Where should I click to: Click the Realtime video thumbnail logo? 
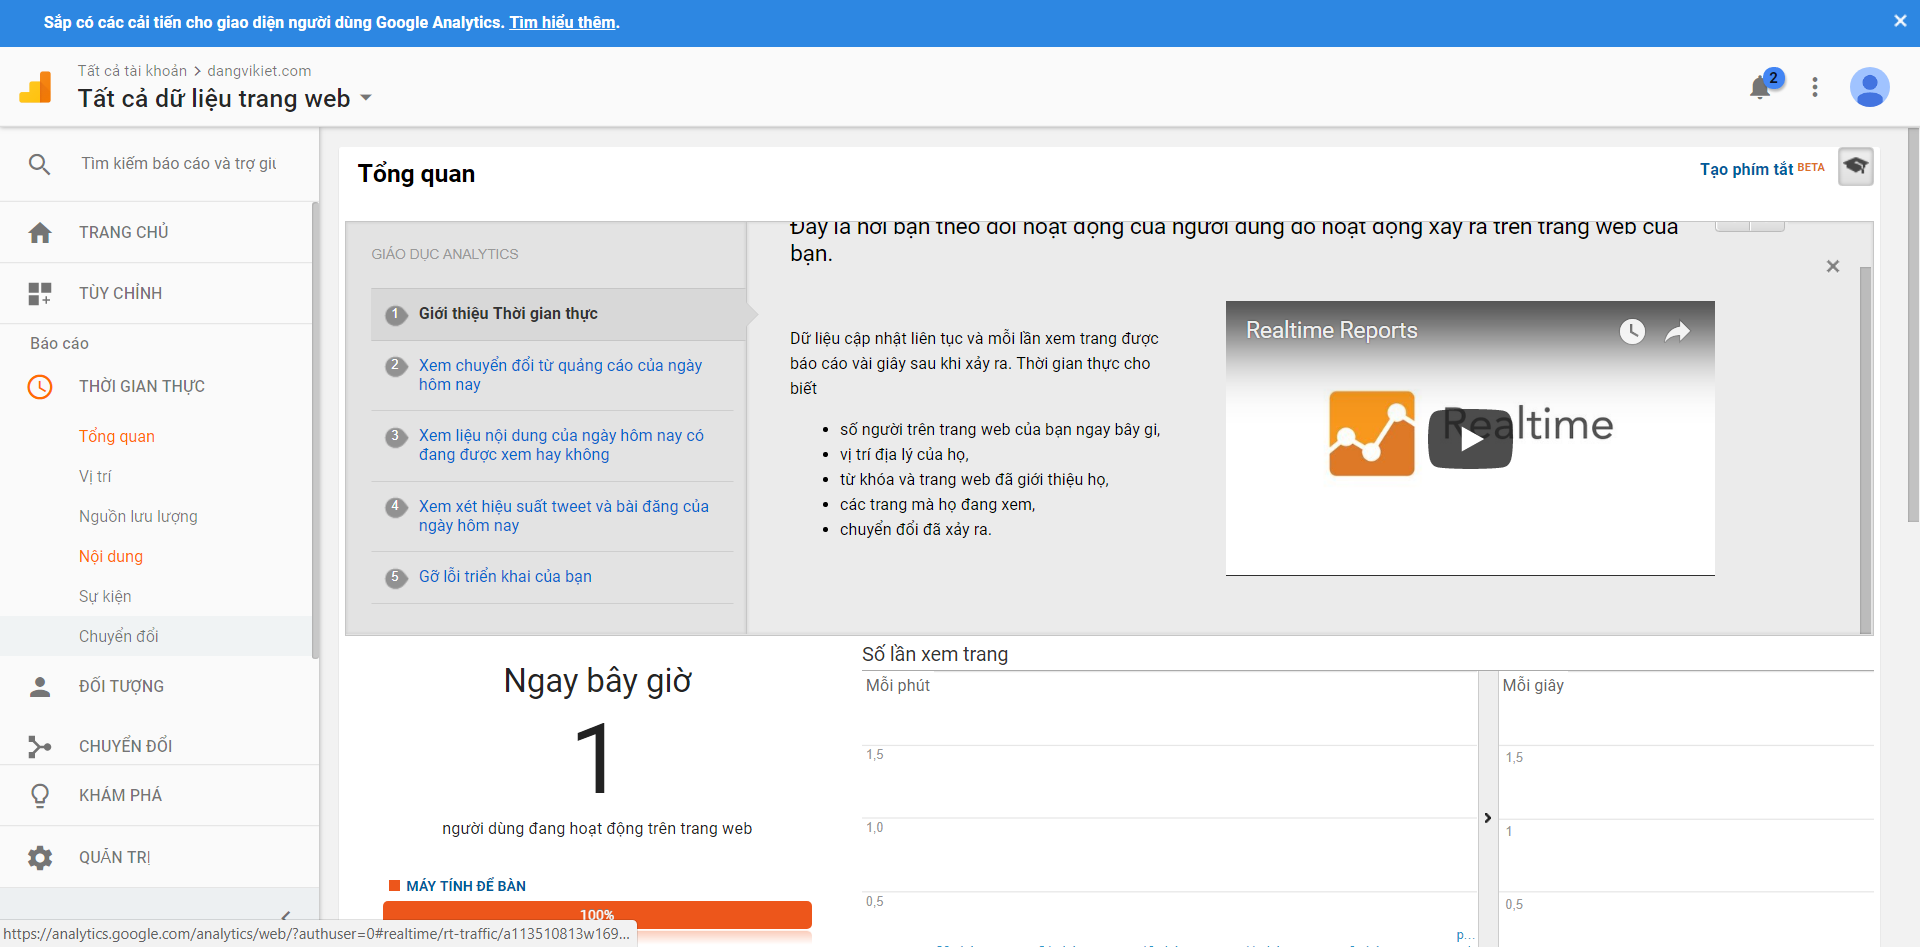tap(1372, 434)
